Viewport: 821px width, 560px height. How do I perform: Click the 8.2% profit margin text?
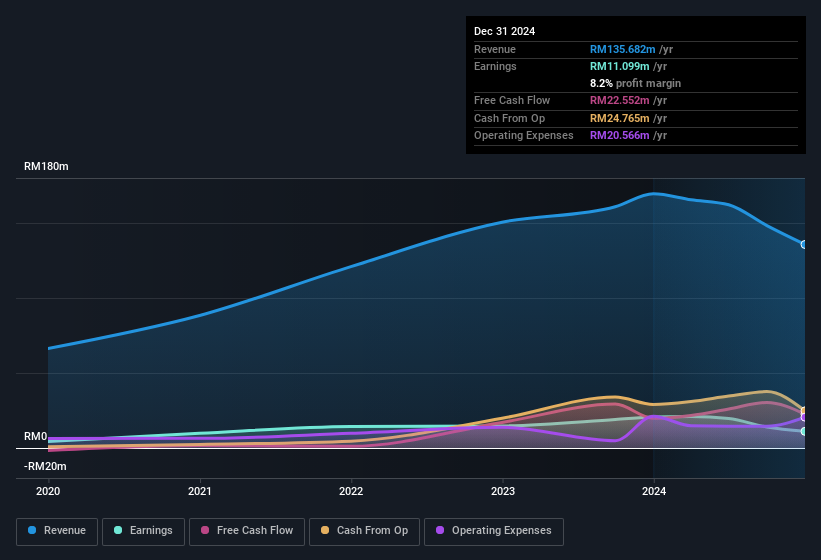click(635, 83)
